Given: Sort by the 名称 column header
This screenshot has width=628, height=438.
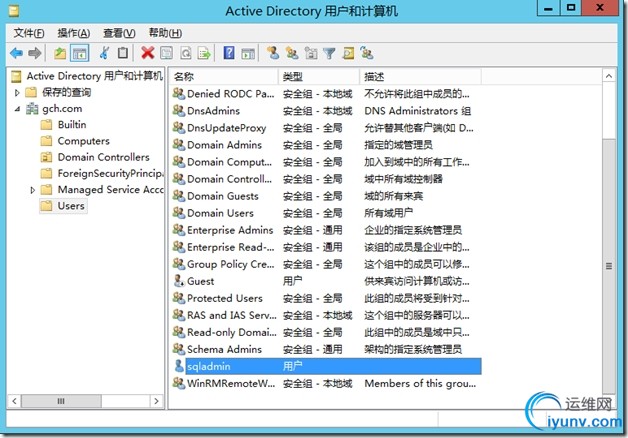Looking at the screenshot, I should click(224, 76).
